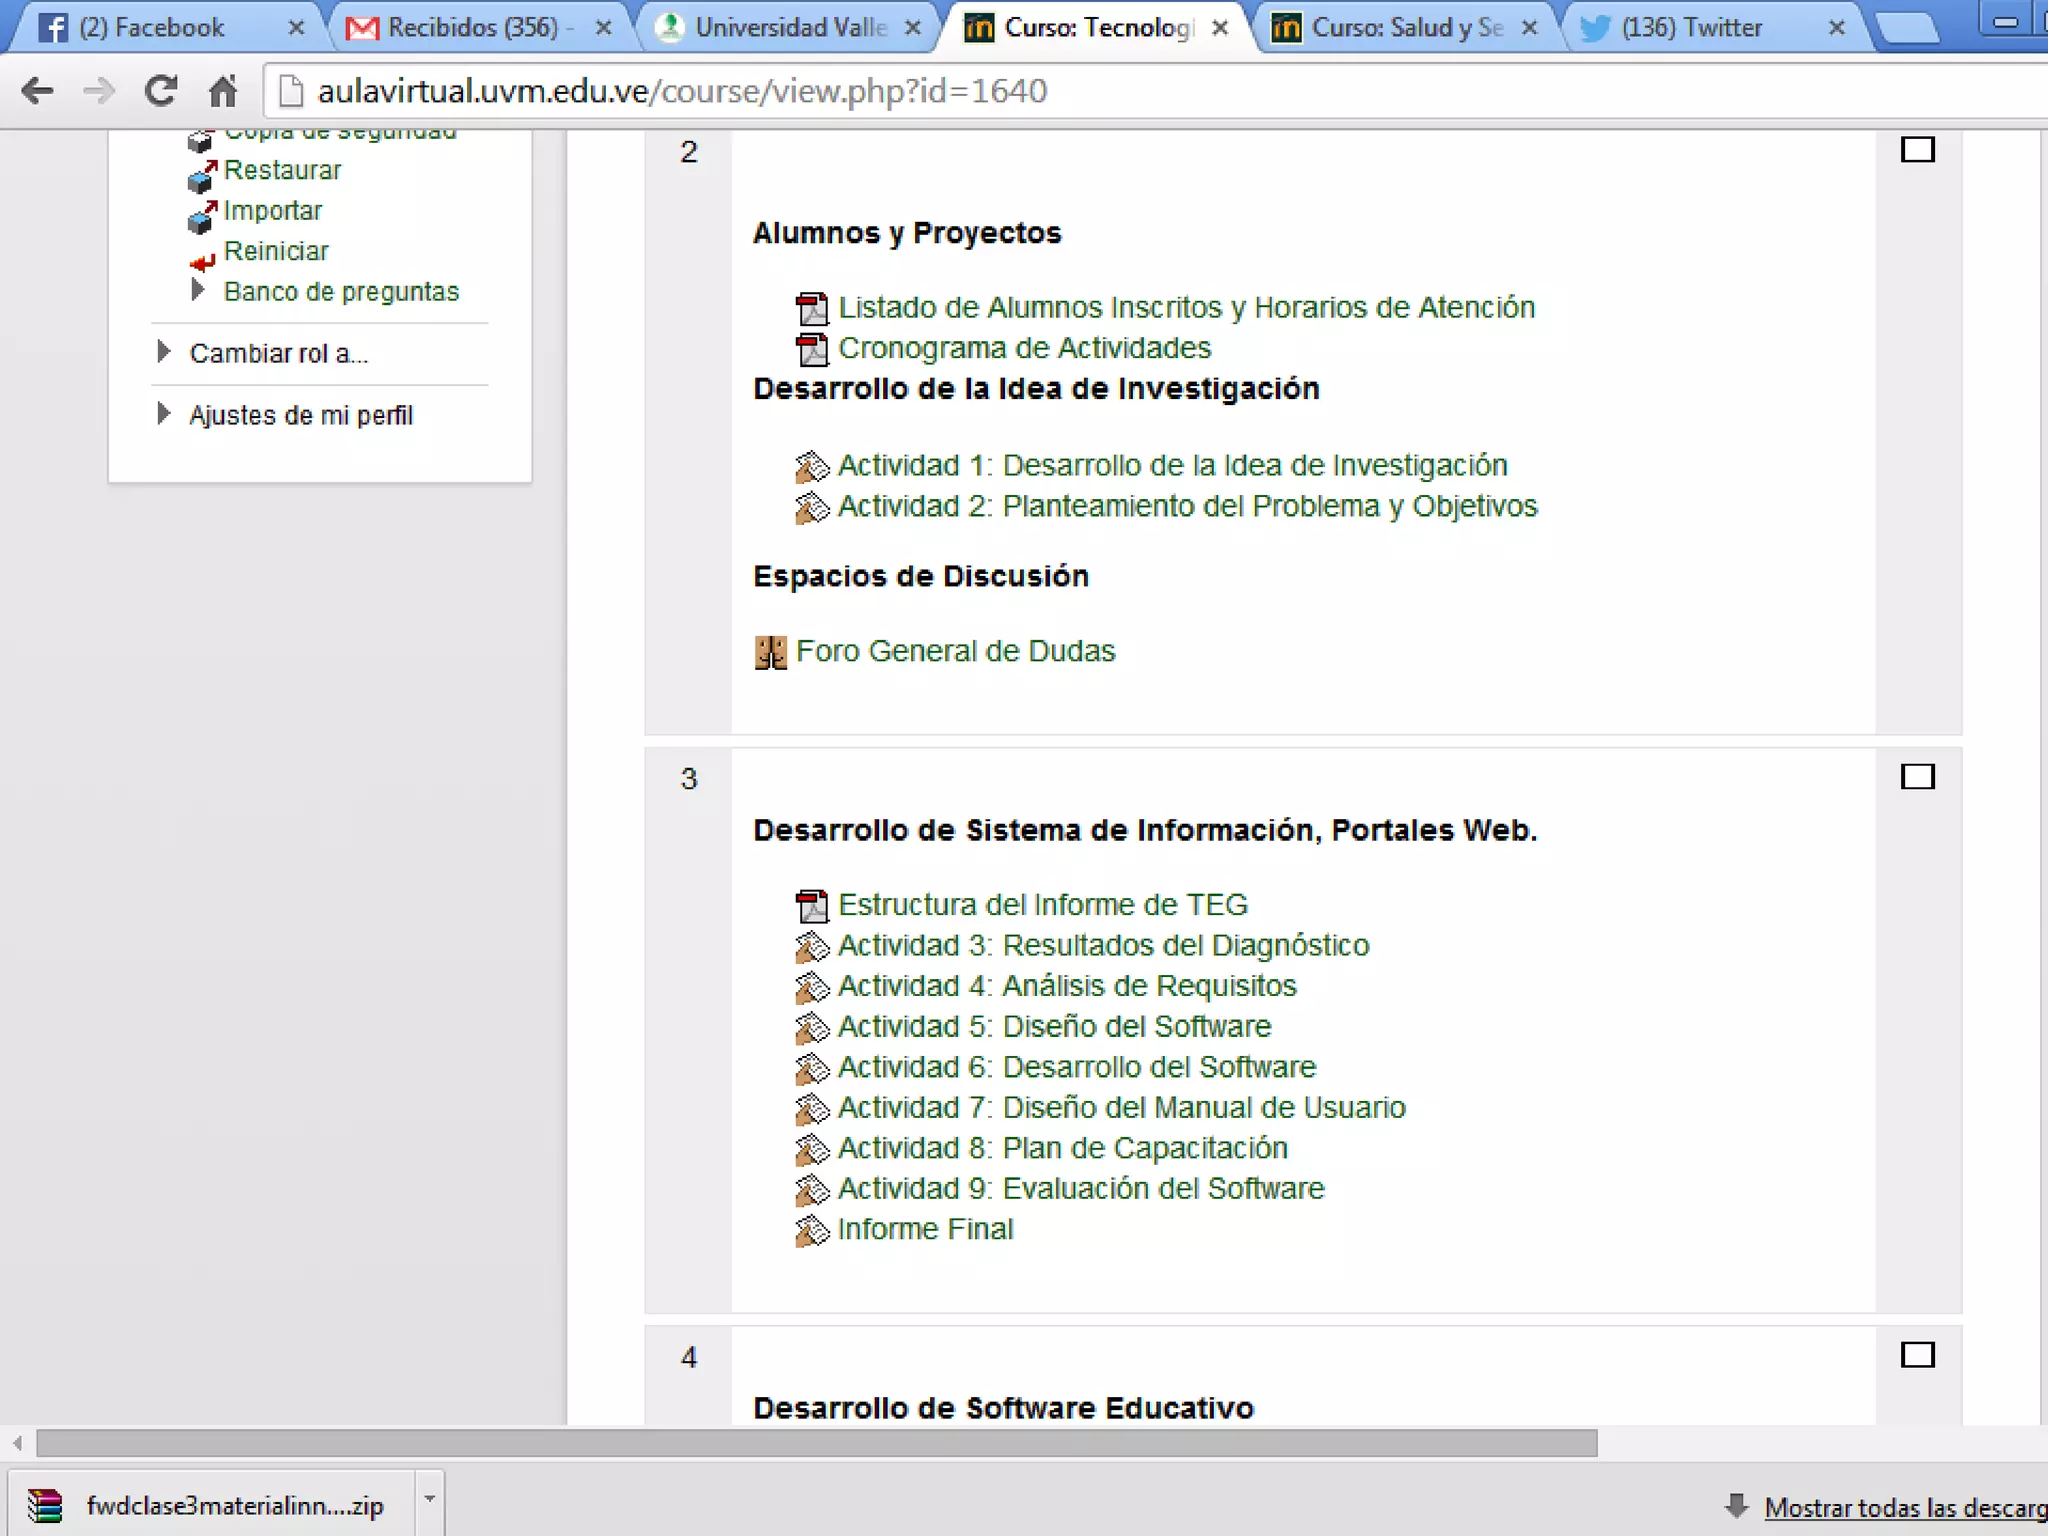The width and height of the screenshot is (2048, 1536).
Task: Switch to the Curso: Salud y Se tab
Action: click(x=1406, y=28)
